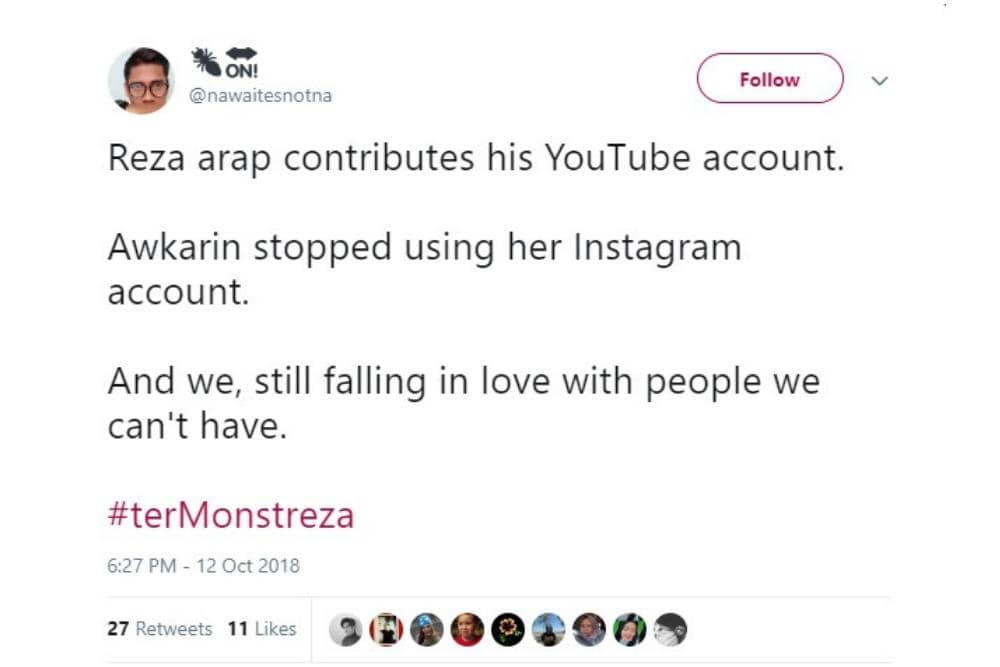
Task: Open the 6:27 PM - 12 Oct 2018 timestamp
Action: click(203, 566)
